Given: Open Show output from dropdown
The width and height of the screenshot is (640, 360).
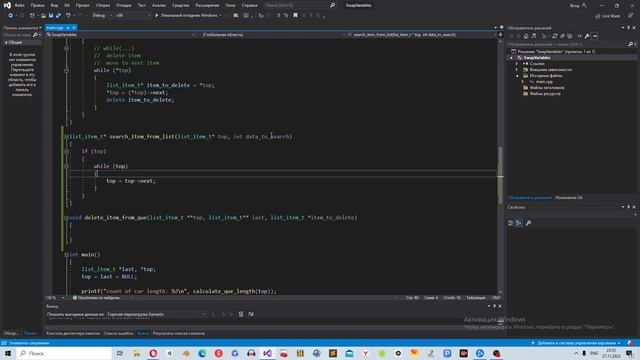Looking at the screenshot, I should coord(156,314).
